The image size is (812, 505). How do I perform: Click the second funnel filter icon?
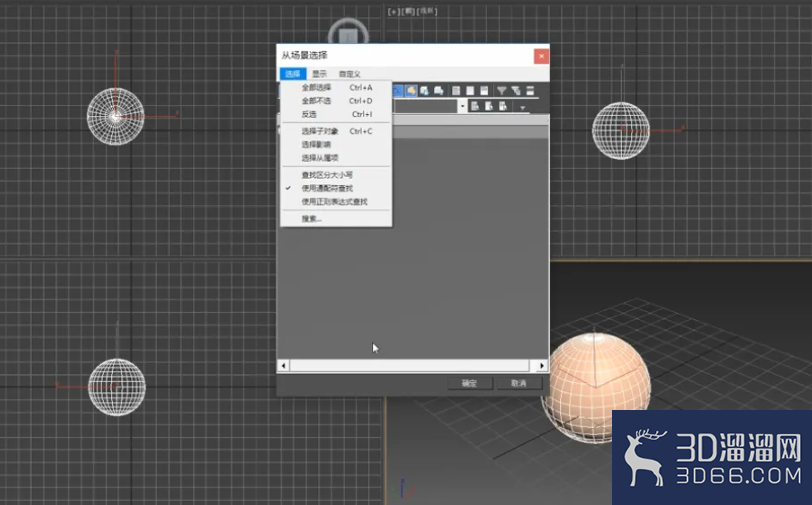pos(516,91)
